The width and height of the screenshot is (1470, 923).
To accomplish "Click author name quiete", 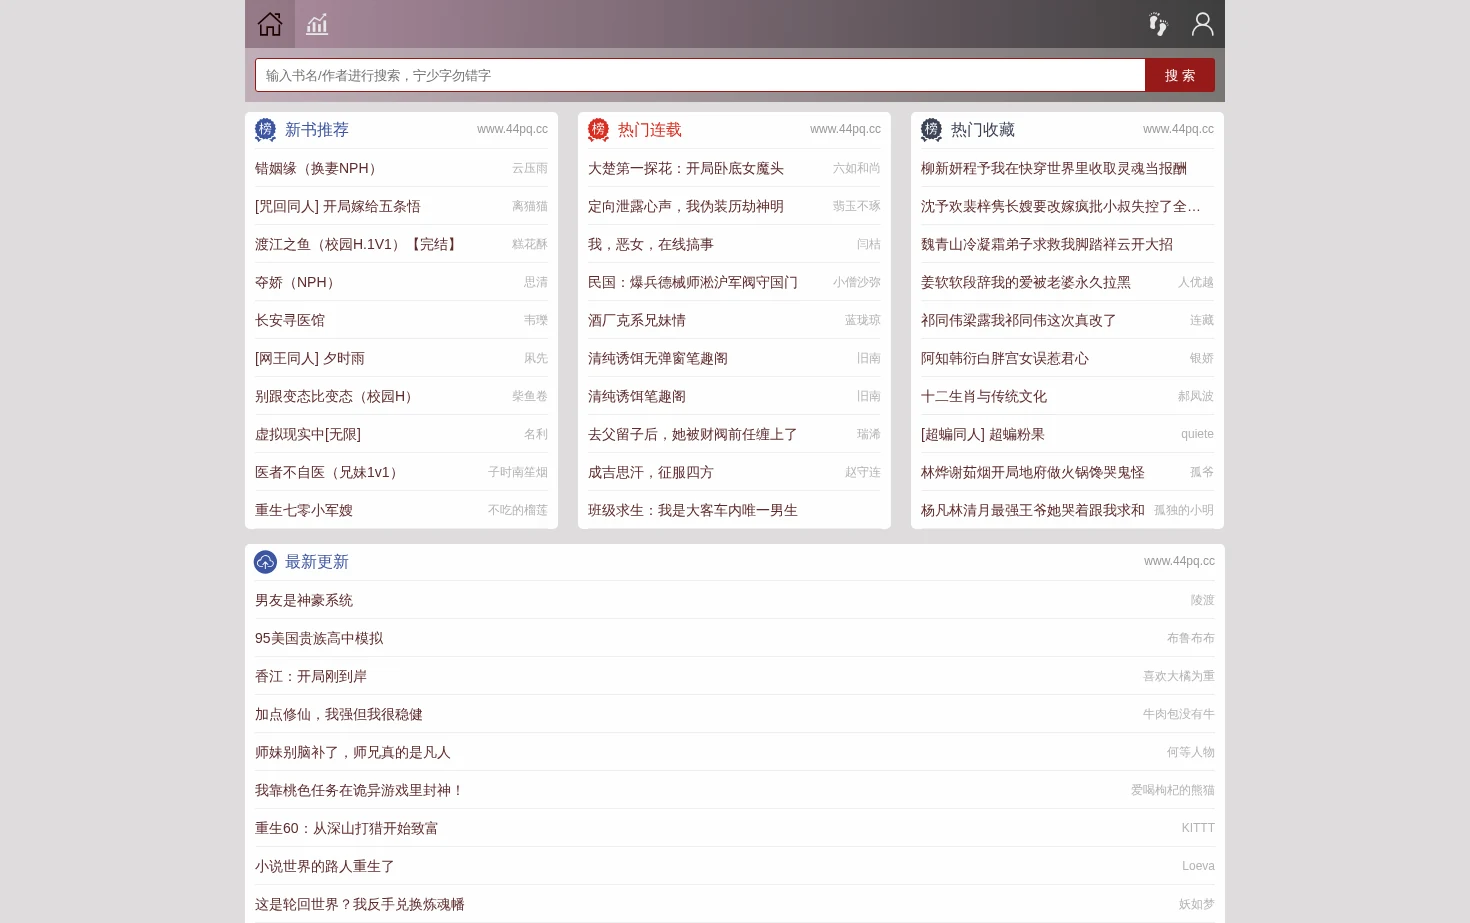I will pyautogui.click(x=1197, y=434).
